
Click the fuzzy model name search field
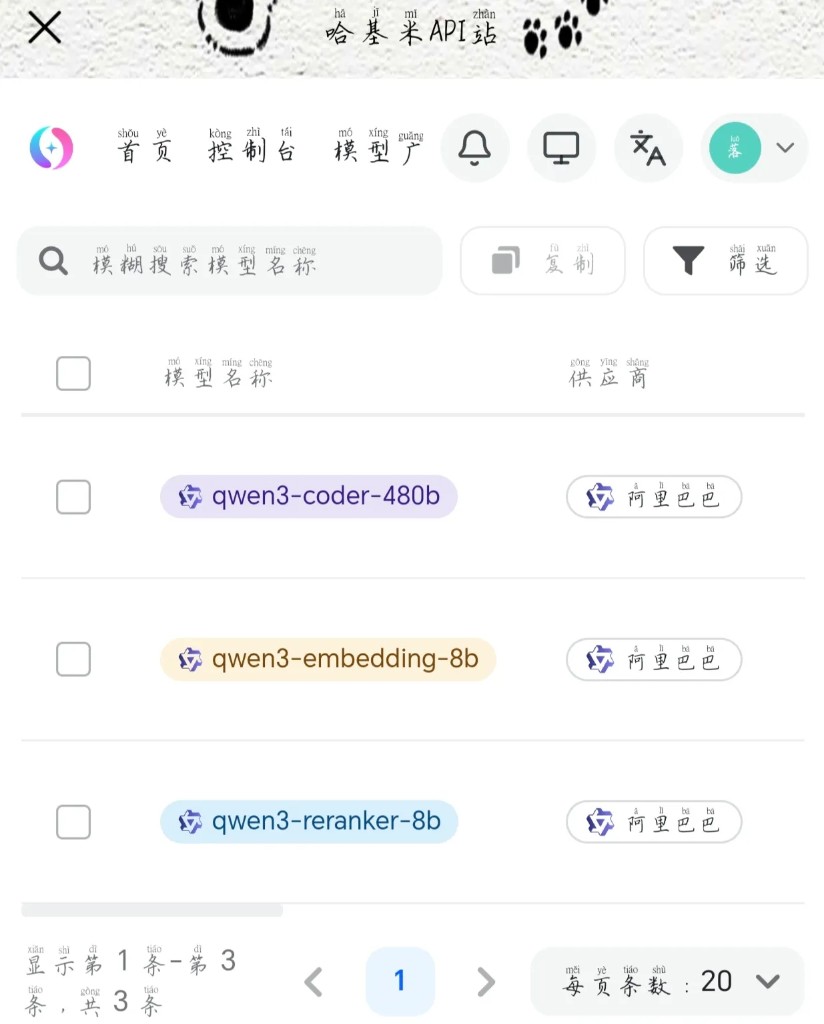point(230,260)
